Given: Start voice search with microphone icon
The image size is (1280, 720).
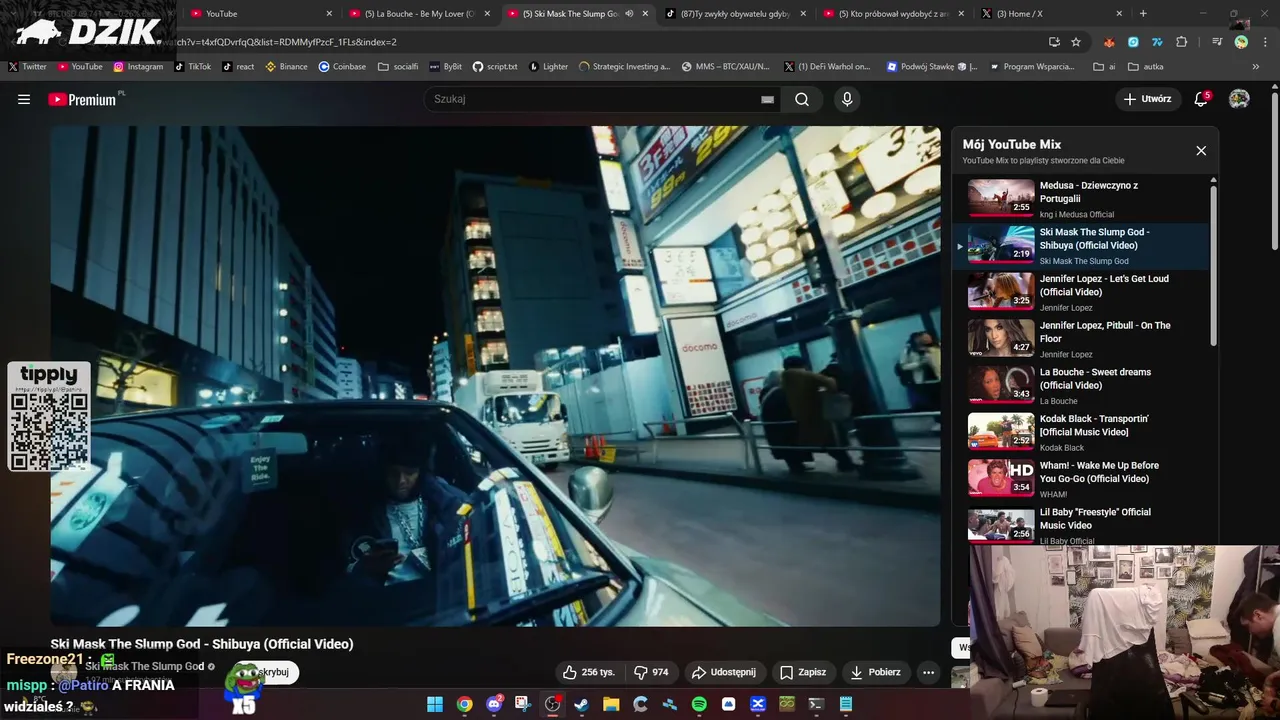Looking at the screenshot, I should [x=847, y=99].
